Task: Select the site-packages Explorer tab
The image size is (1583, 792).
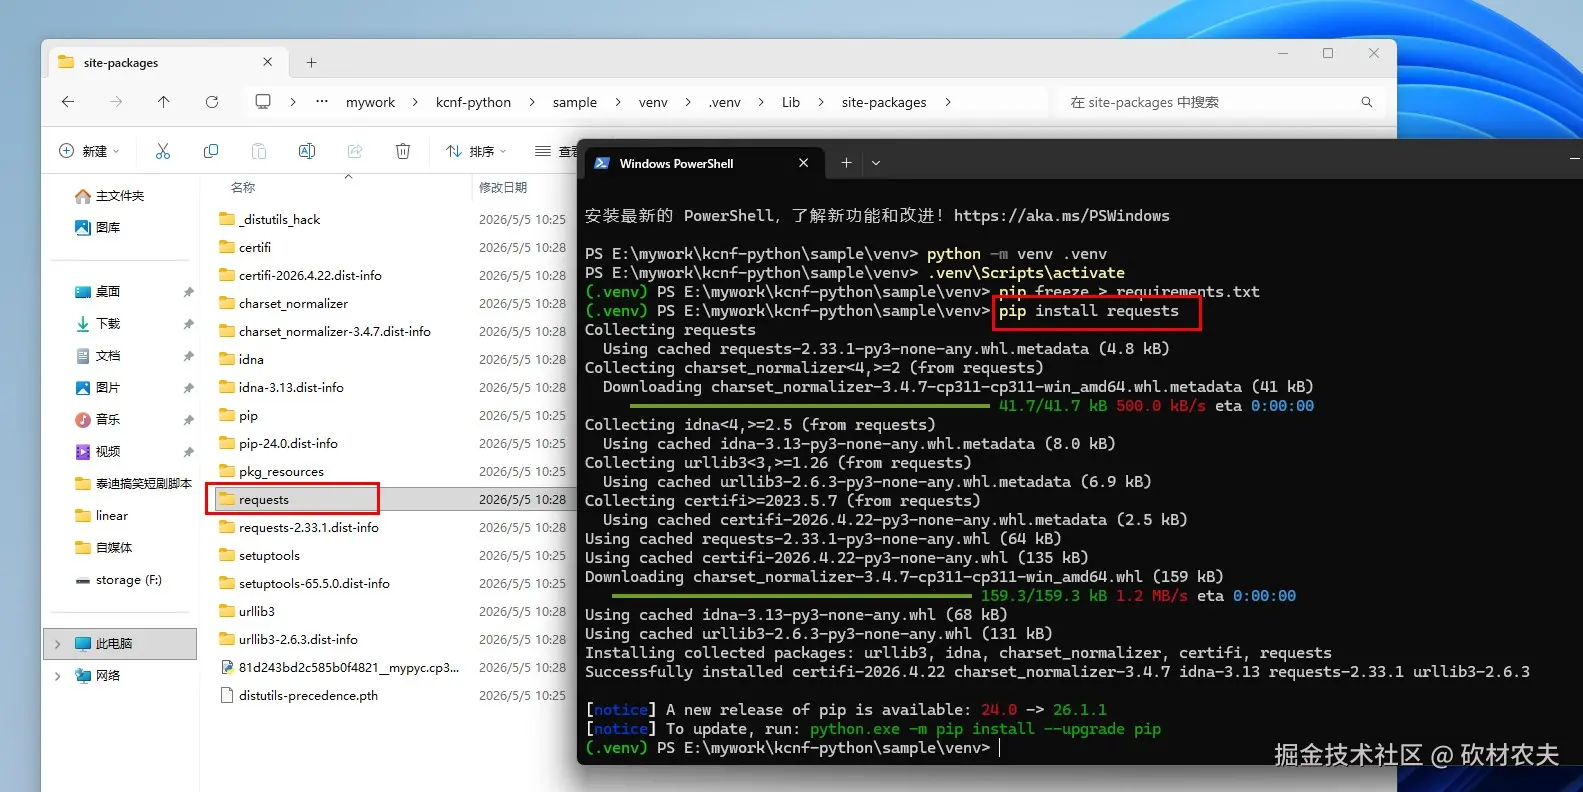Action: pos(168,62)
